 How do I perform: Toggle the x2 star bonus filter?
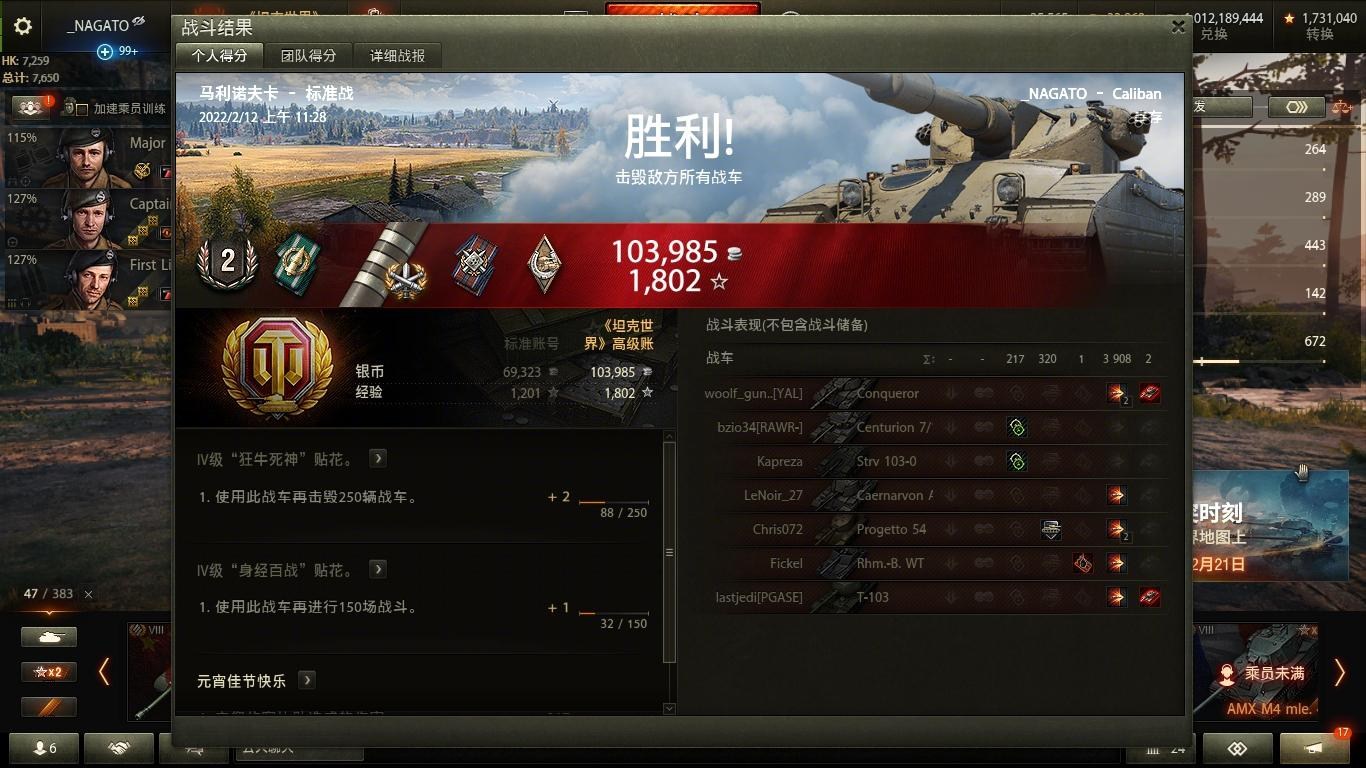coord(49,672)
